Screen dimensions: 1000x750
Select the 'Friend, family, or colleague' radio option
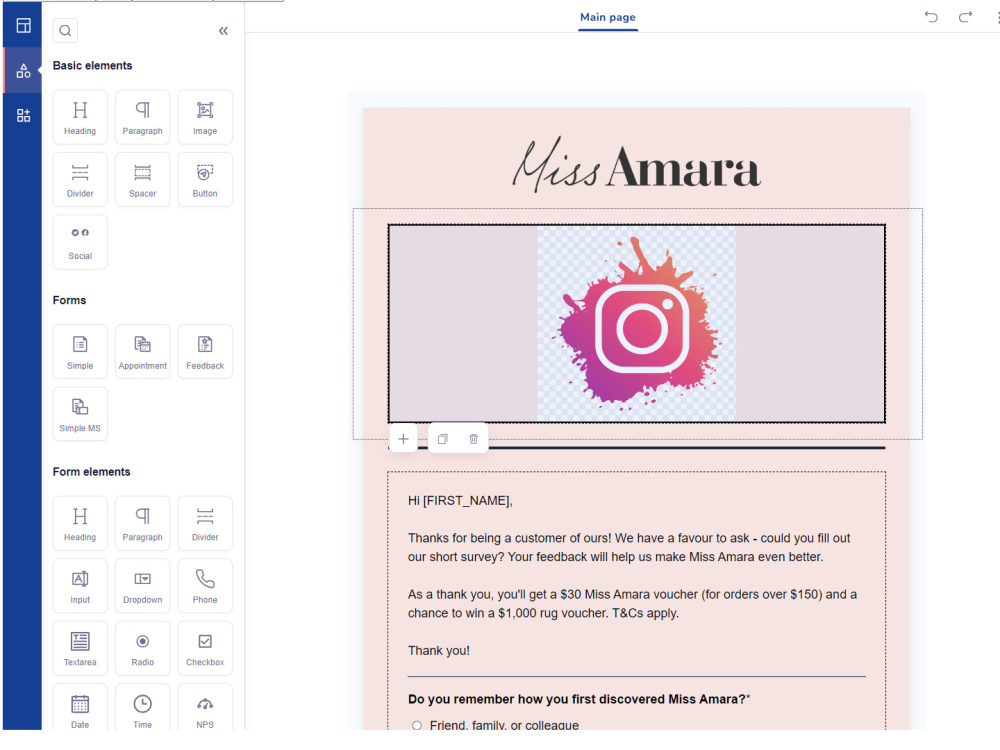coord(416,725)
